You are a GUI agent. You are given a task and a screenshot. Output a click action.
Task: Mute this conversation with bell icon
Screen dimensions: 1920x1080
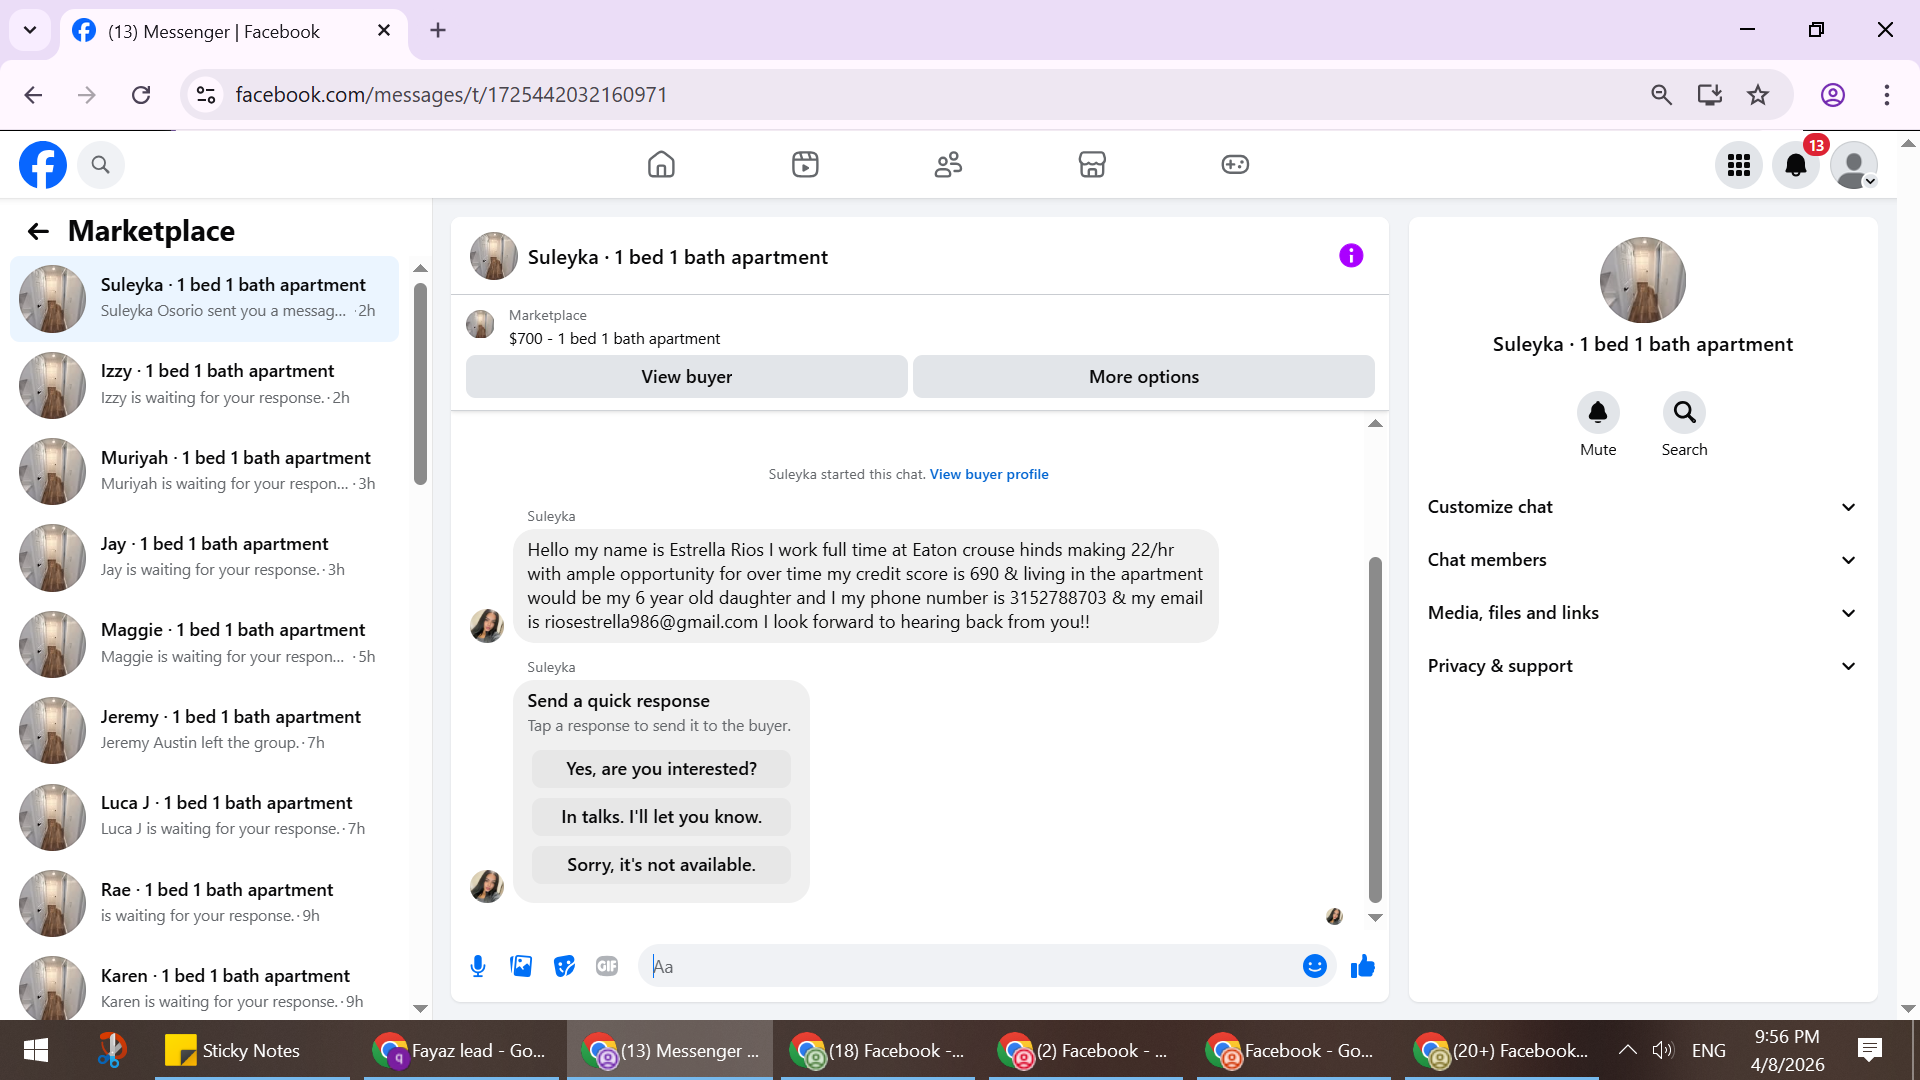(1598, 413)
